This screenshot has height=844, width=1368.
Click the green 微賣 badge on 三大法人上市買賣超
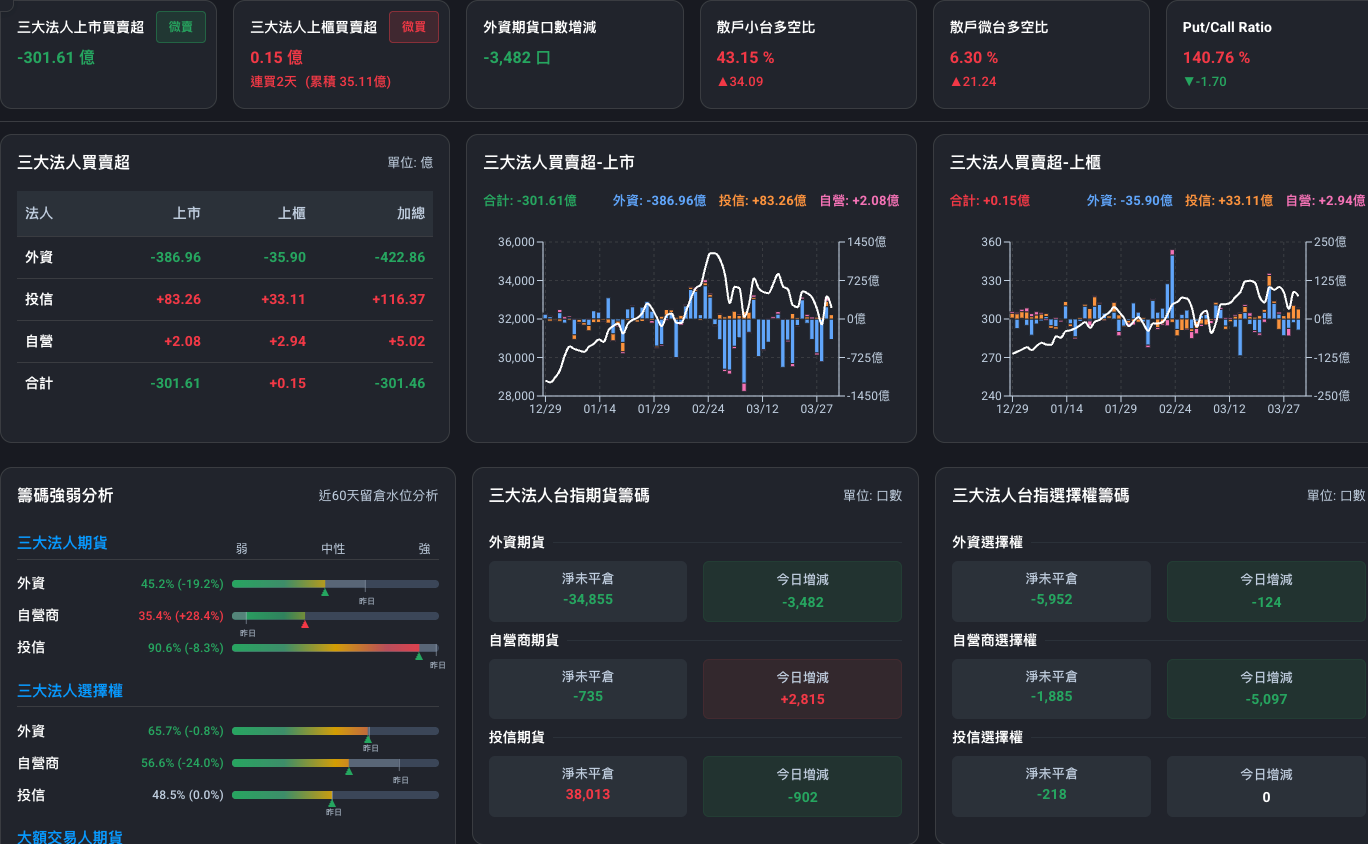tap(181, 27)
